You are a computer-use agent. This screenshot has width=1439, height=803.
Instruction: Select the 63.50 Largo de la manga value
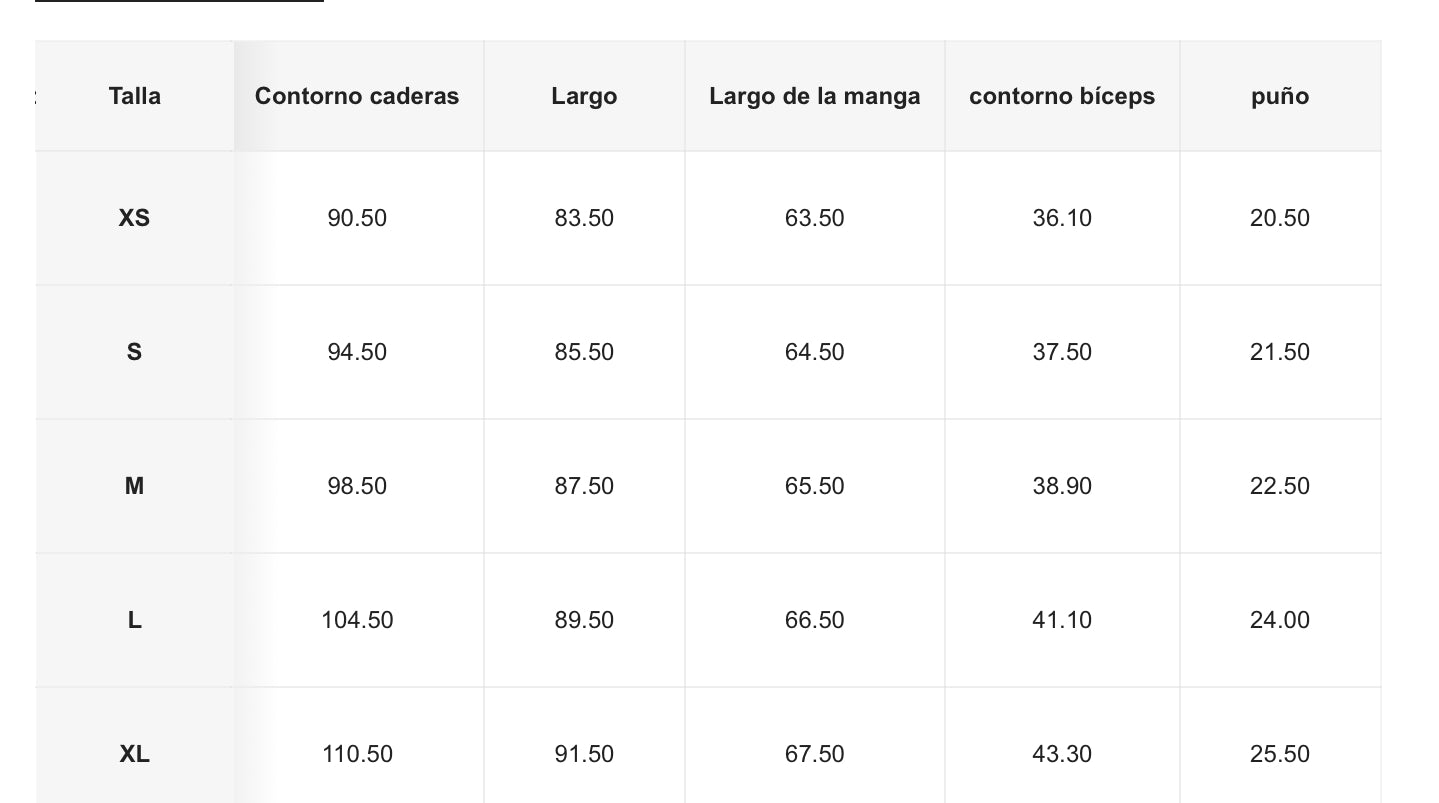click(814, 218)
